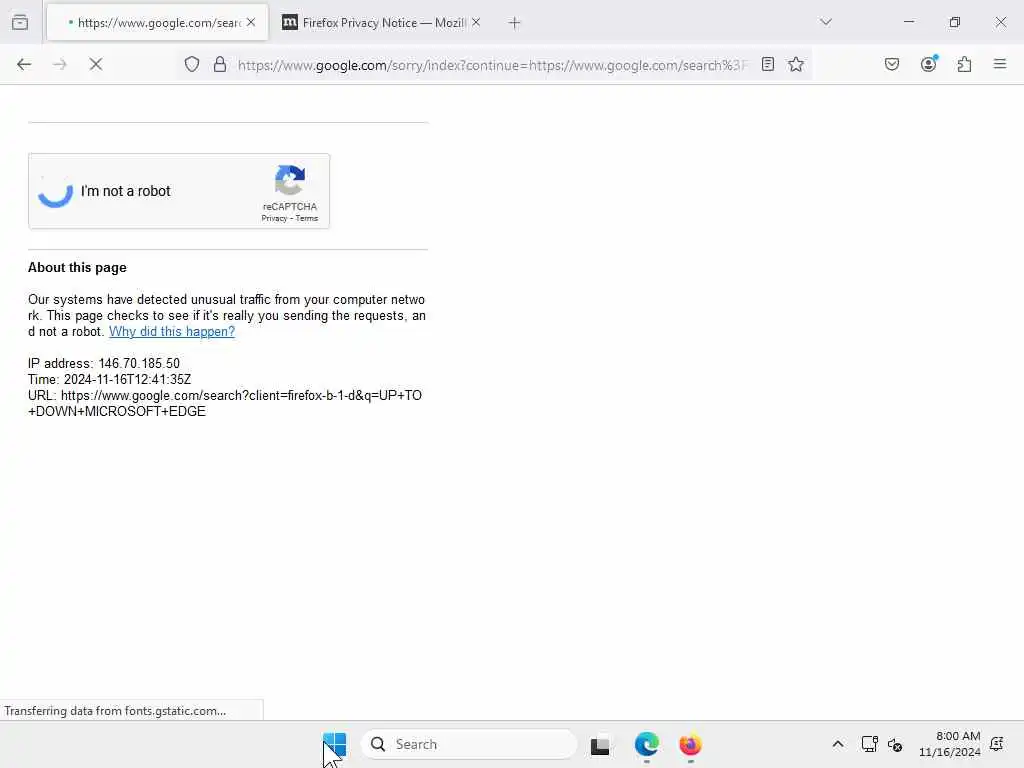Open tracking protection shield icon
Image resolution: width=1024 pixels, height=768 pixels.
(x=191, y=64)
